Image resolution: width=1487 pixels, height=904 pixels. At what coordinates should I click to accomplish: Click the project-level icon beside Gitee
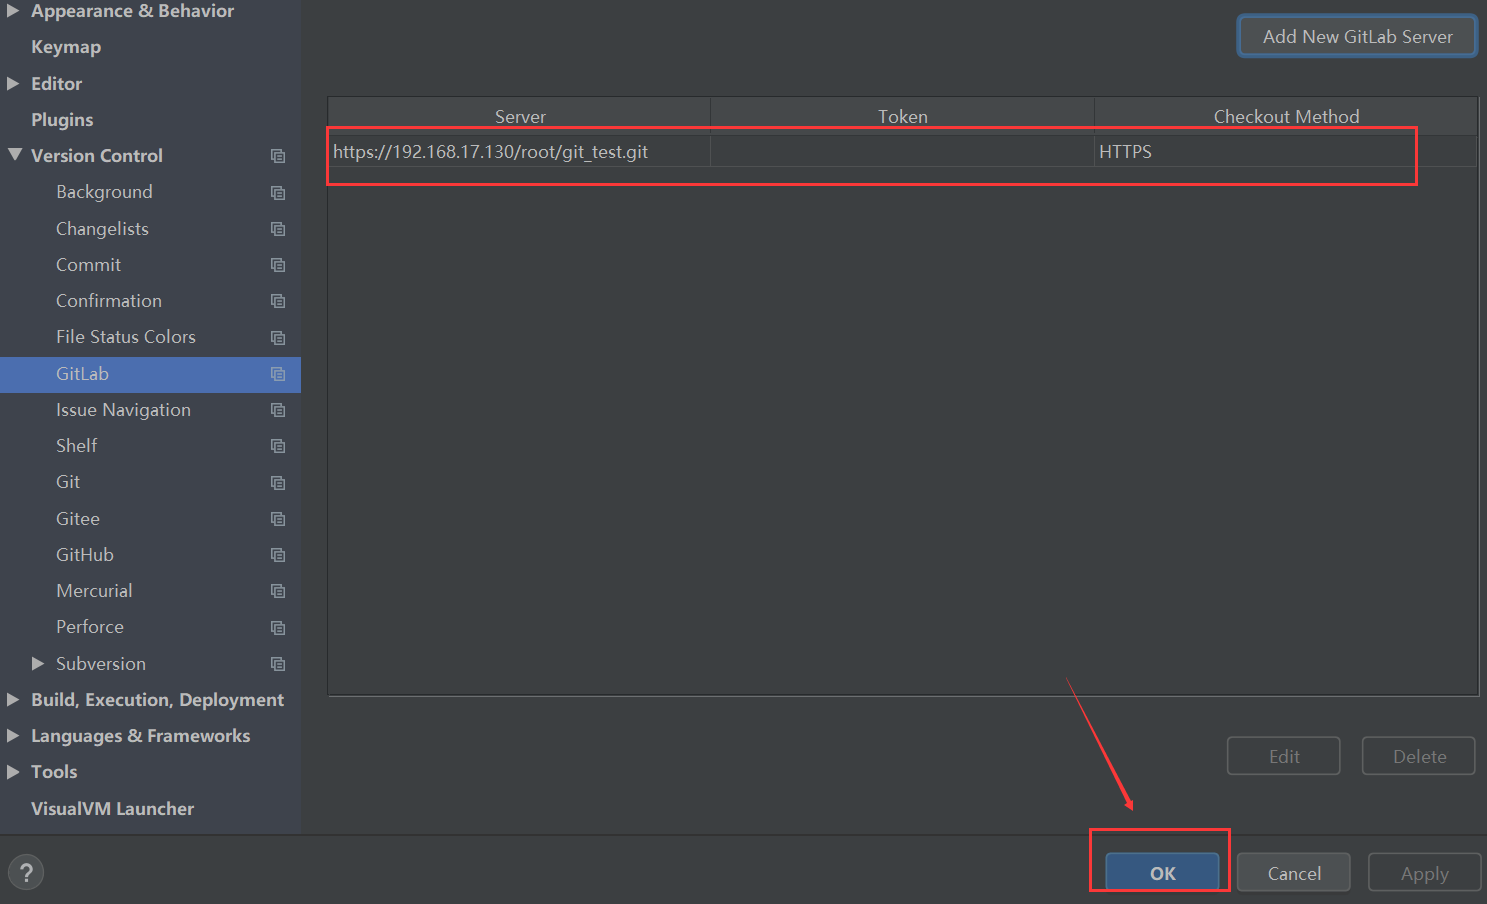pyautogui.click(x=278, y=519)
